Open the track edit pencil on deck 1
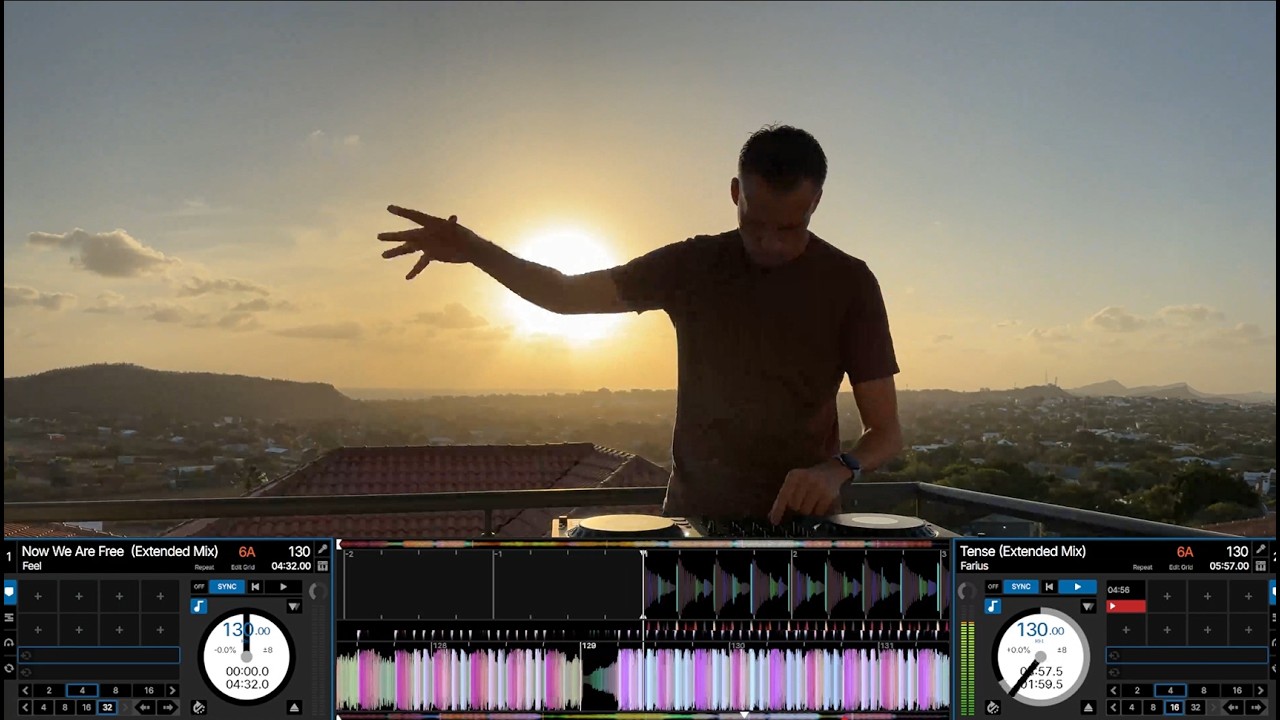Image resolution: width=1280 pixels, height=720 pixels. tap(323, 549)
